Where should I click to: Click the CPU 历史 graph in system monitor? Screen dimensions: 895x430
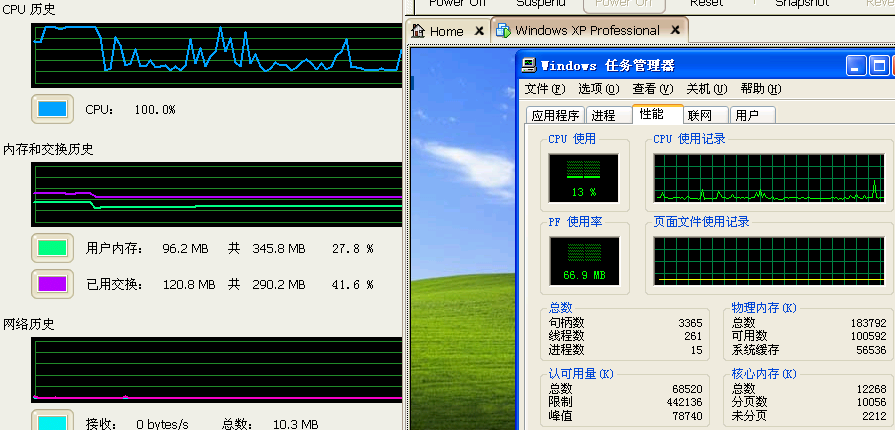[x=217, y=55]
